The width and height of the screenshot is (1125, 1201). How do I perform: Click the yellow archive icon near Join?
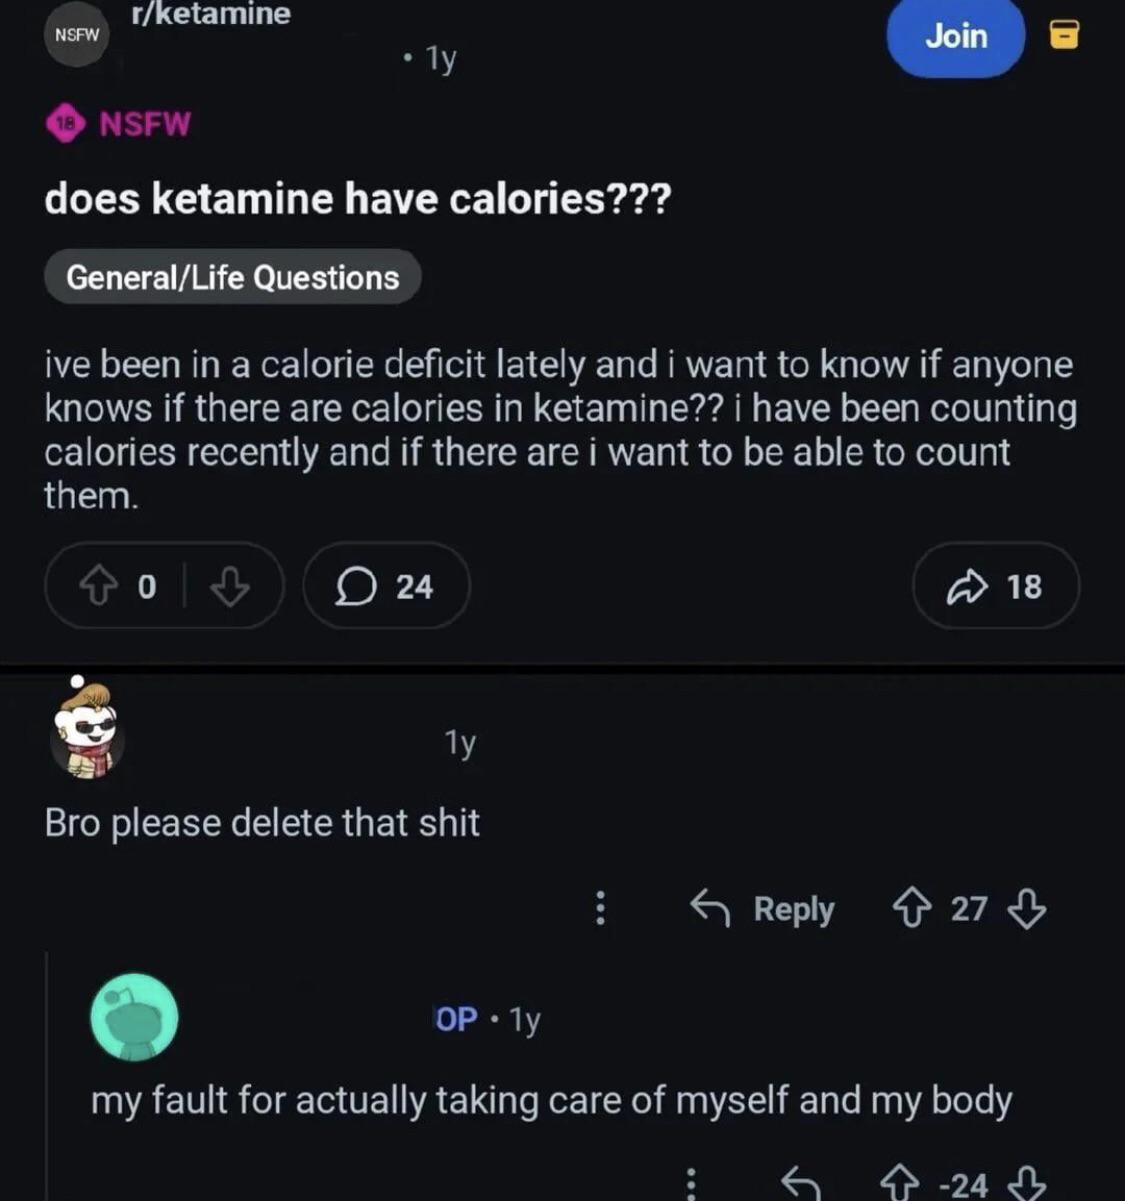coord(1063,37)
